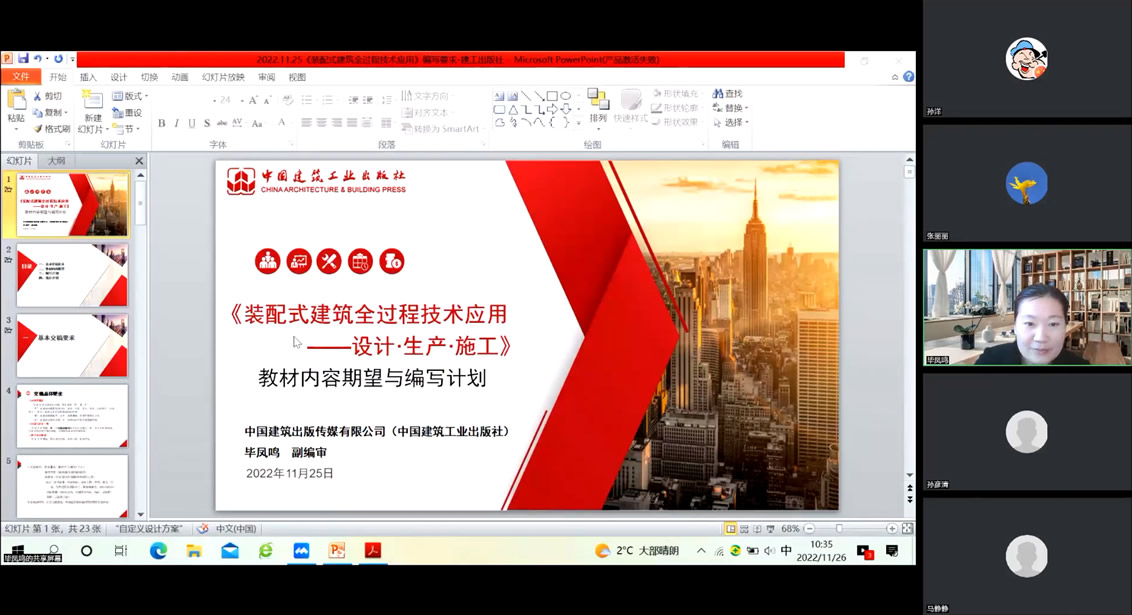Click the New Slide (新建幻灯片) icon

tap(92, 101)
